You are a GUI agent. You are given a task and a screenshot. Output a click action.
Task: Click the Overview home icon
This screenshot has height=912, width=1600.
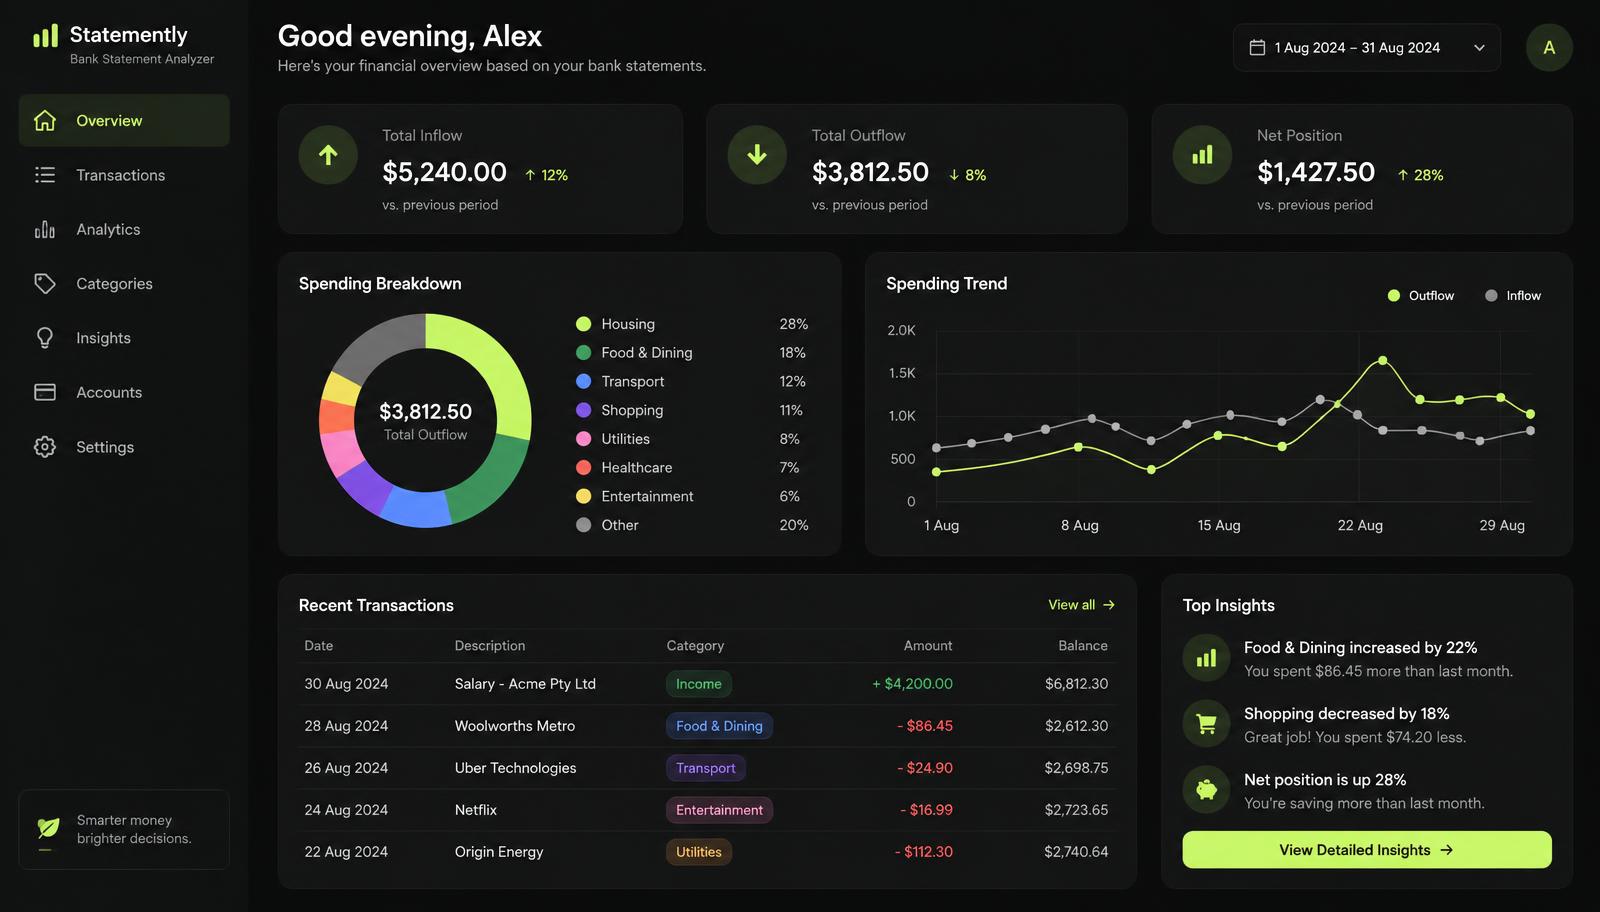[45, 120]
